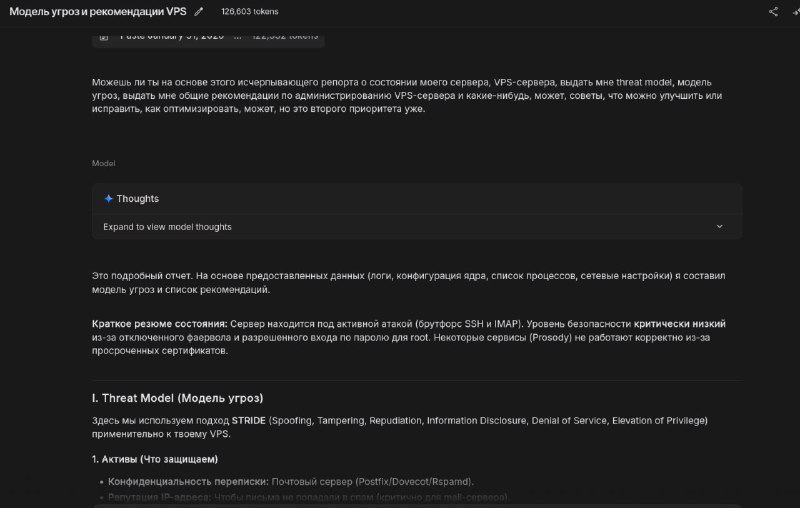Click the heading "I. Threat Model (Модель угроз)"
Screen dimensions: 800x508
[x=177, y=398]
